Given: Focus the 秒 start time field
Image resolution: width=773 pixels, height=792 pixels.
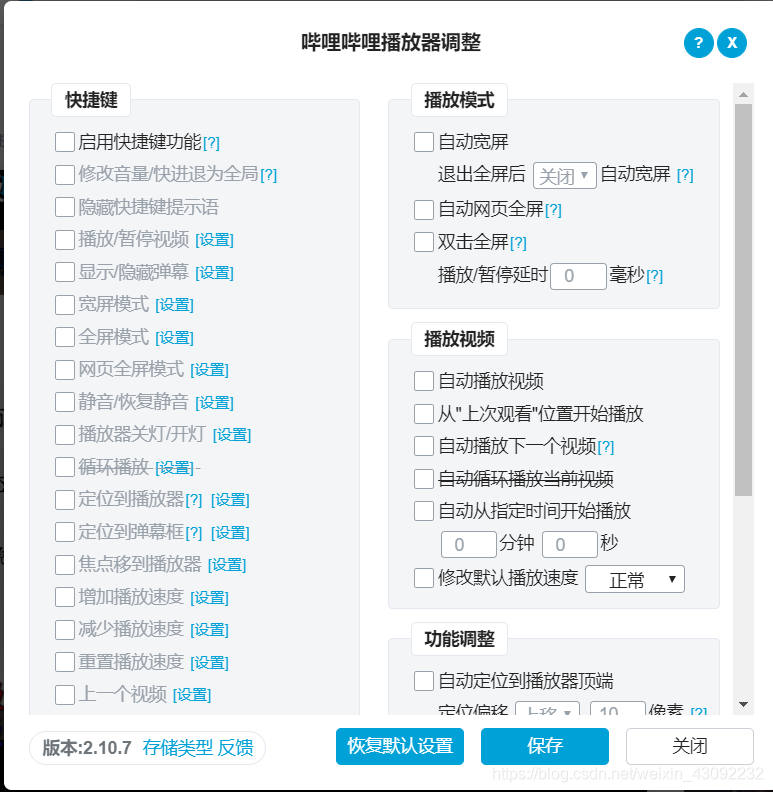Looking at the screenshot, I should pos(570,544).
